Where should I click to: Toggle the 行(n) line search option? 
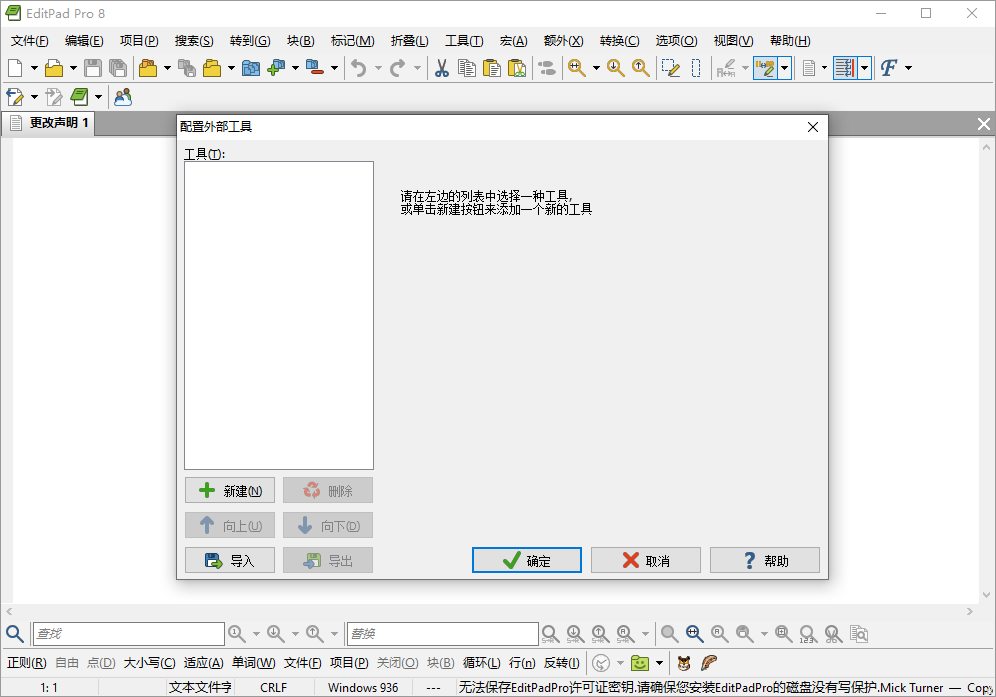tap(522, 663)
